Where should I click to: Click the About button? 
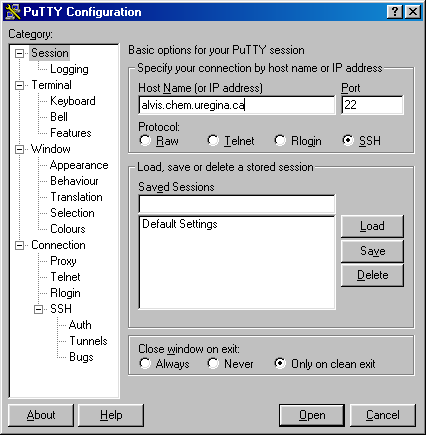point(41,415)
